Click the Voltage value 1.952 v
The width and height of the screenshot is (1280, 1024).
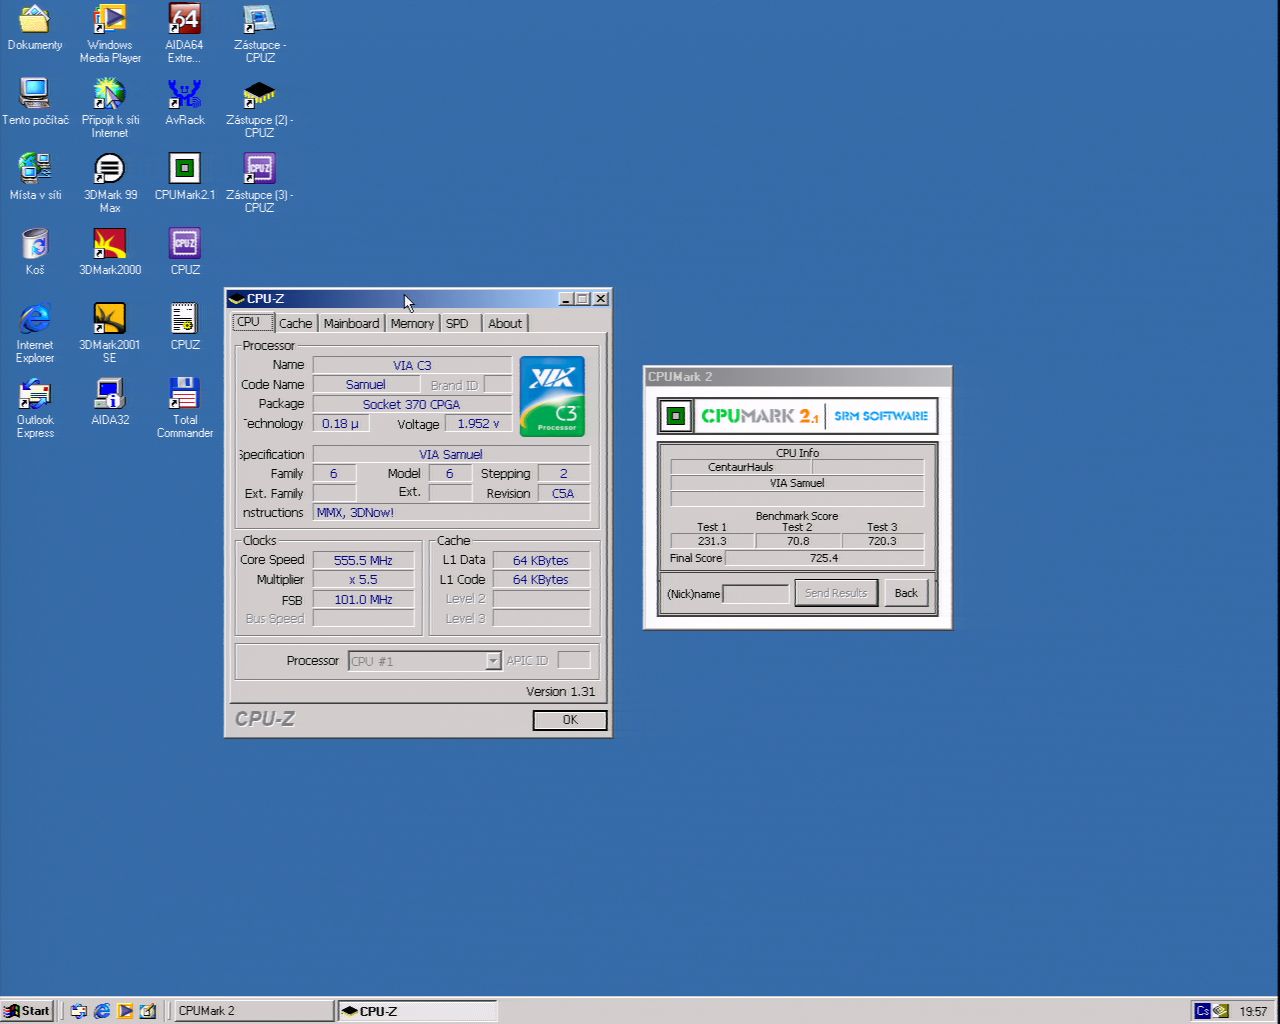pyautogui.click(x=478, y=424)
